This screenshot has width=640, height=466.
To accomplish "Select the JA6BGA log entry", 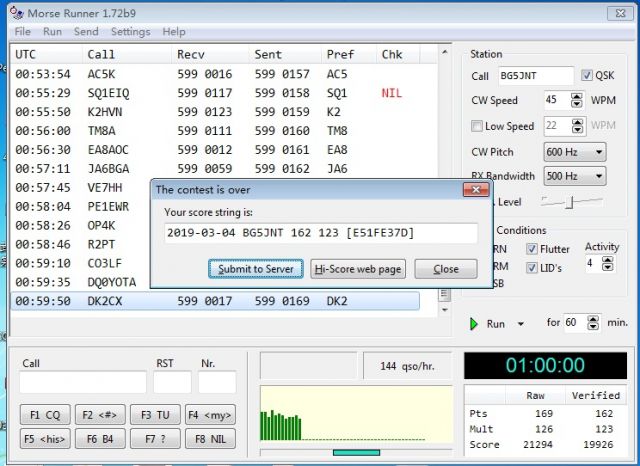I will (215, 169).
